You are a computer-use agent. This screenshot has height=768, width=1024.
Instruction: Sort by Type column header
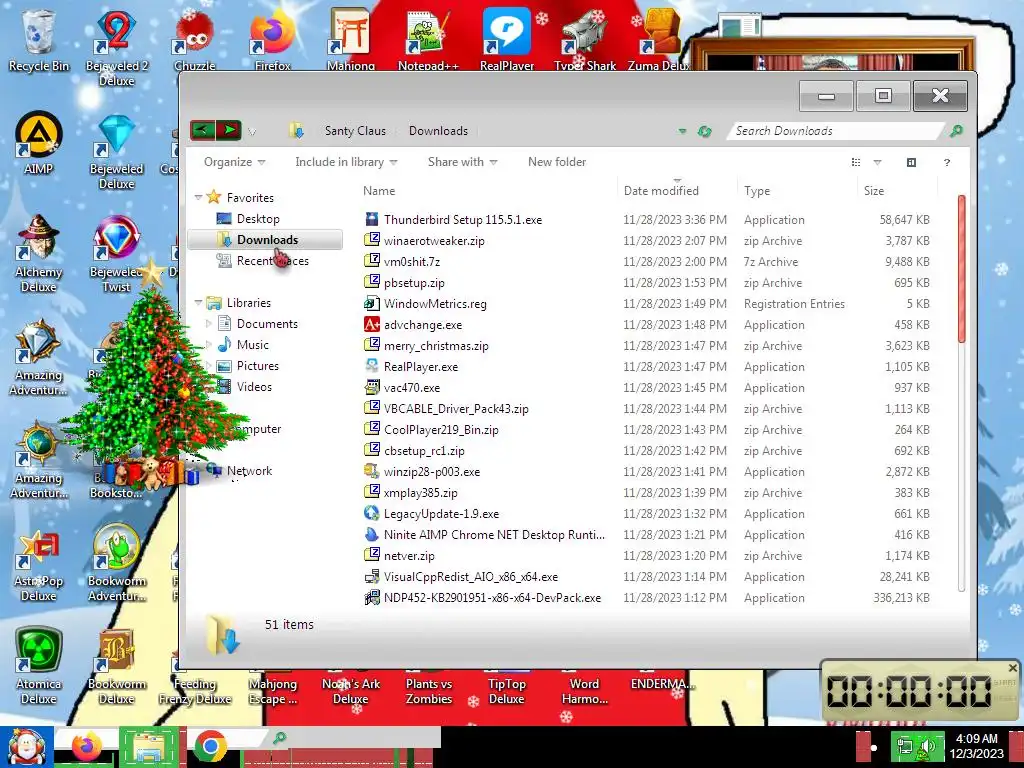pyautogui.click(x=757, y=191)
